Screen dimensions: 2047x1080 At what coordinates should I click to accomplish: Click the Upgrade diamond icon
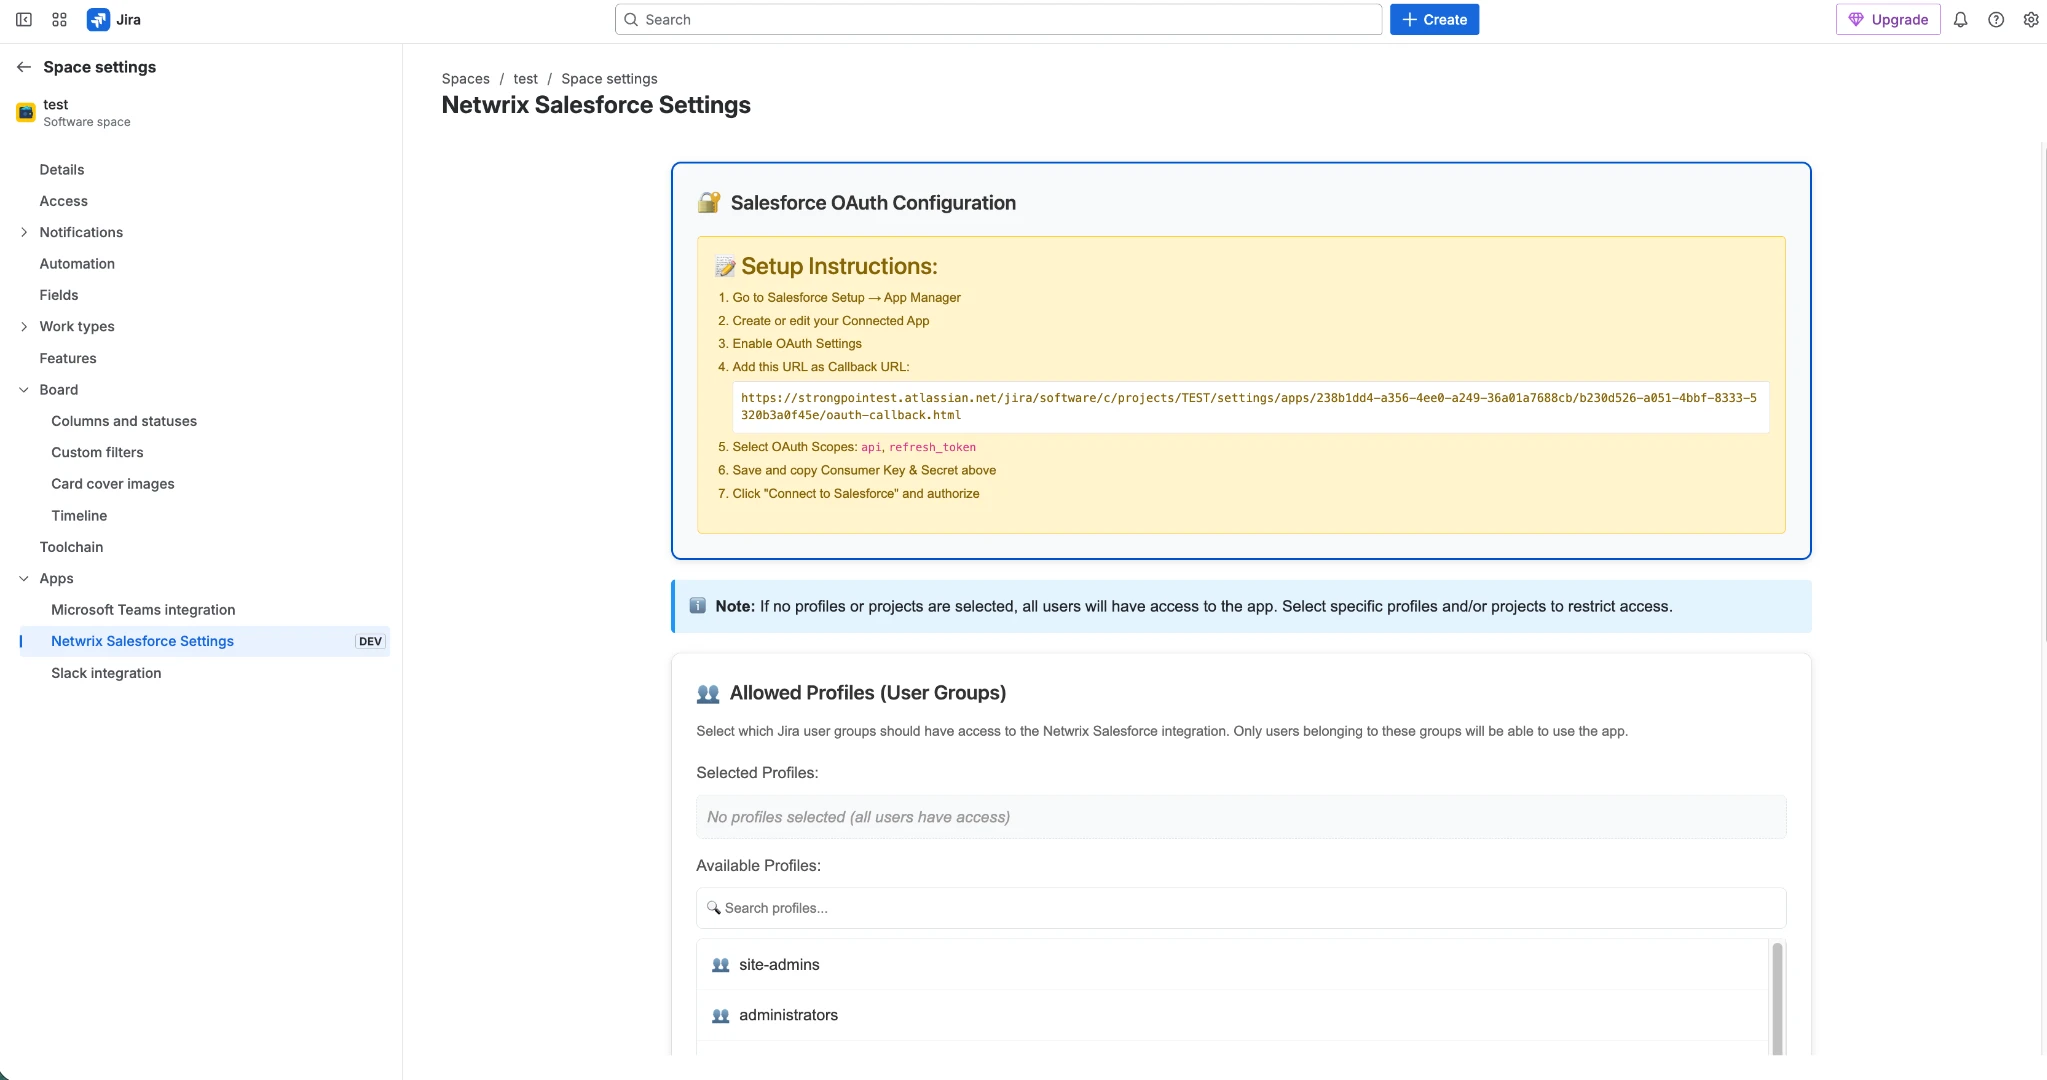1858,19
